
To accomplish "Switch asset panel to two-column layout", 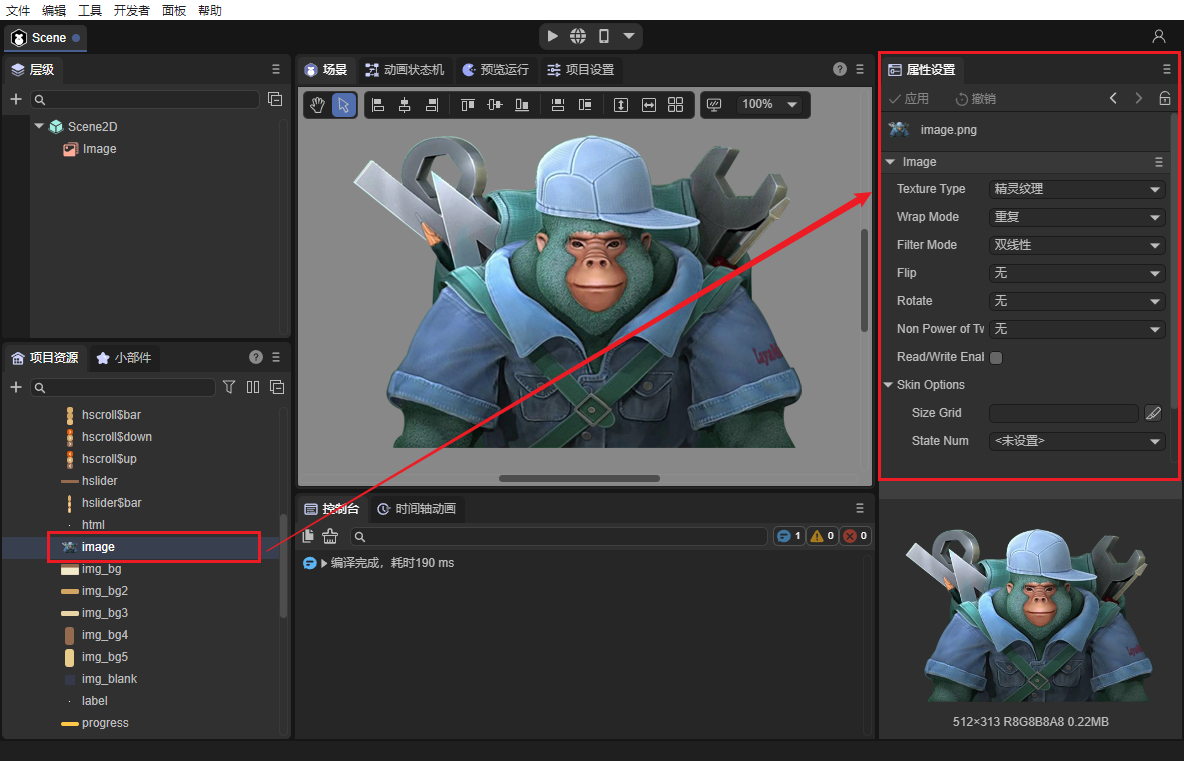I will pos(253,387).
